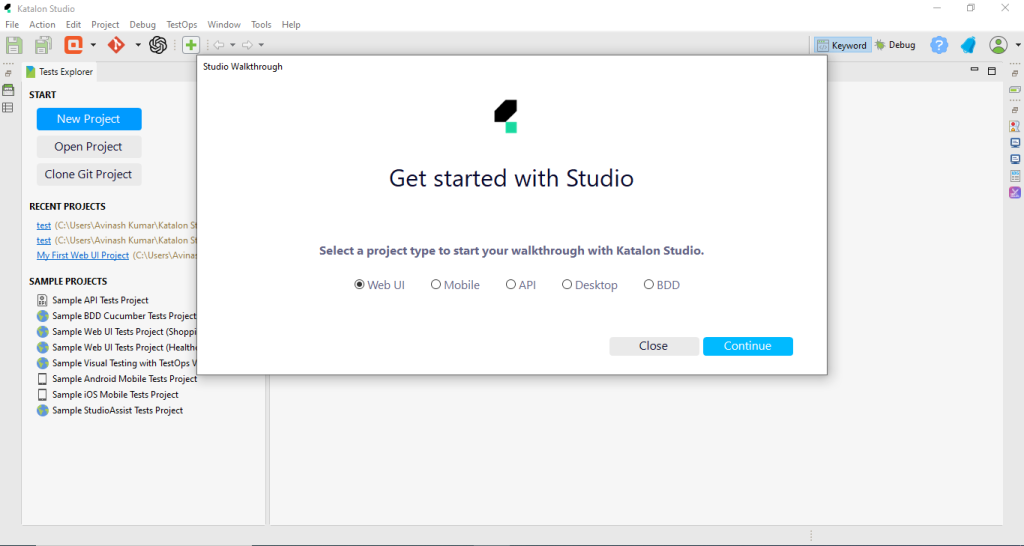Viewport: 1024px width, 546px height.
Task: Select the Tests Explorer tab
Action: coord(59,72)
